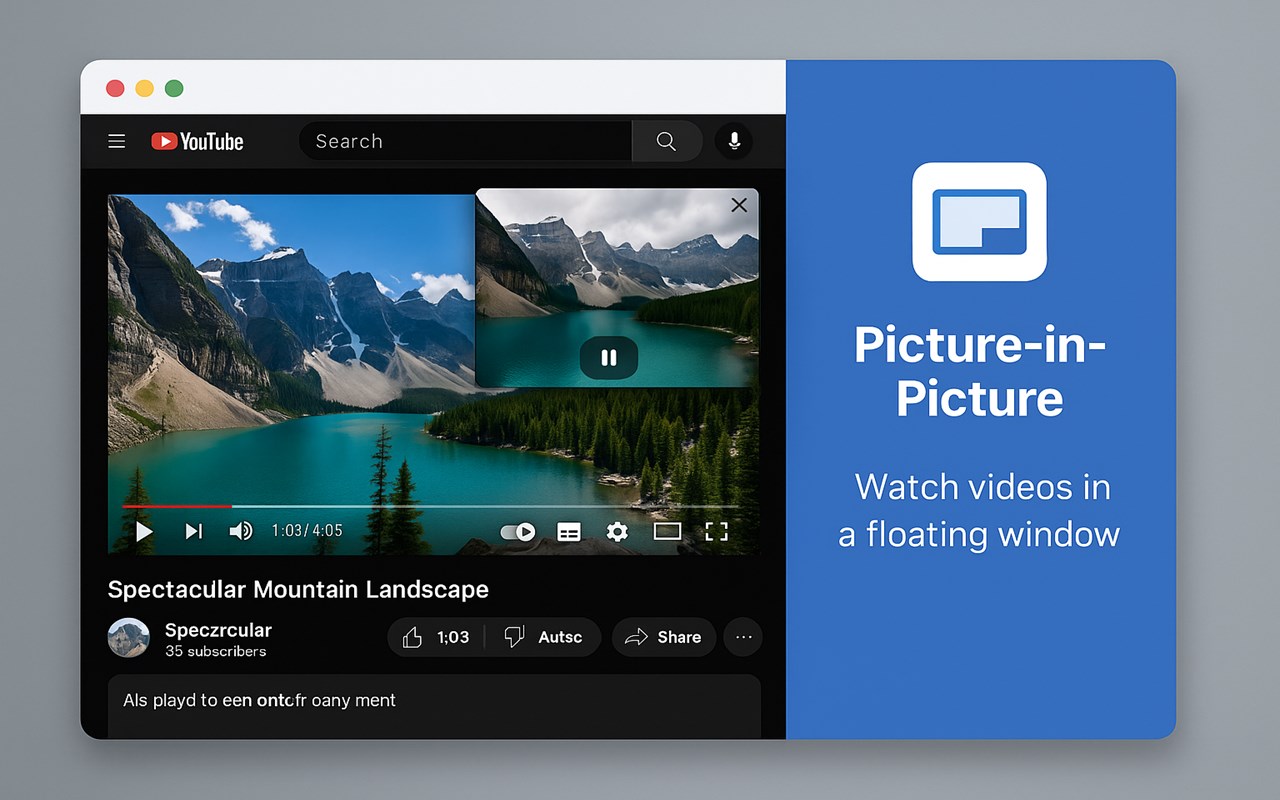Pause the floating Picture-in-Picture video
This screenshot has width=1280, height=800.
click(x=609, y=357)
